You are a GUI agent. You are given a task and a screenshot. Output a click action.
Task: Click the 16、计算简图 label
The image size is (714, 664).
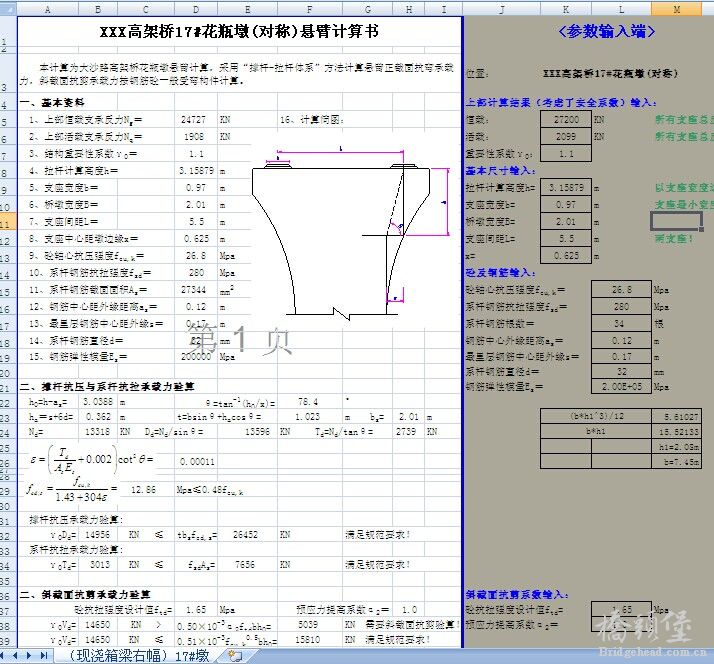[312, 119]
